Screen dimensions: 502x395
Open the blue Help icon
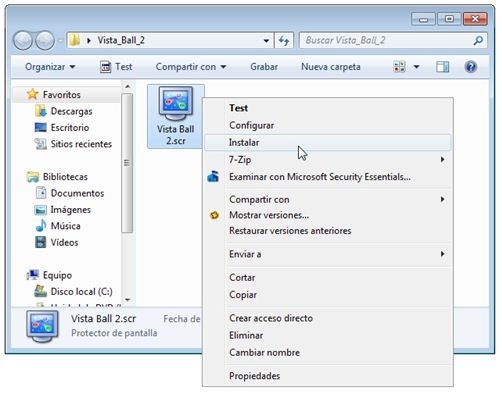coord(471,67)
